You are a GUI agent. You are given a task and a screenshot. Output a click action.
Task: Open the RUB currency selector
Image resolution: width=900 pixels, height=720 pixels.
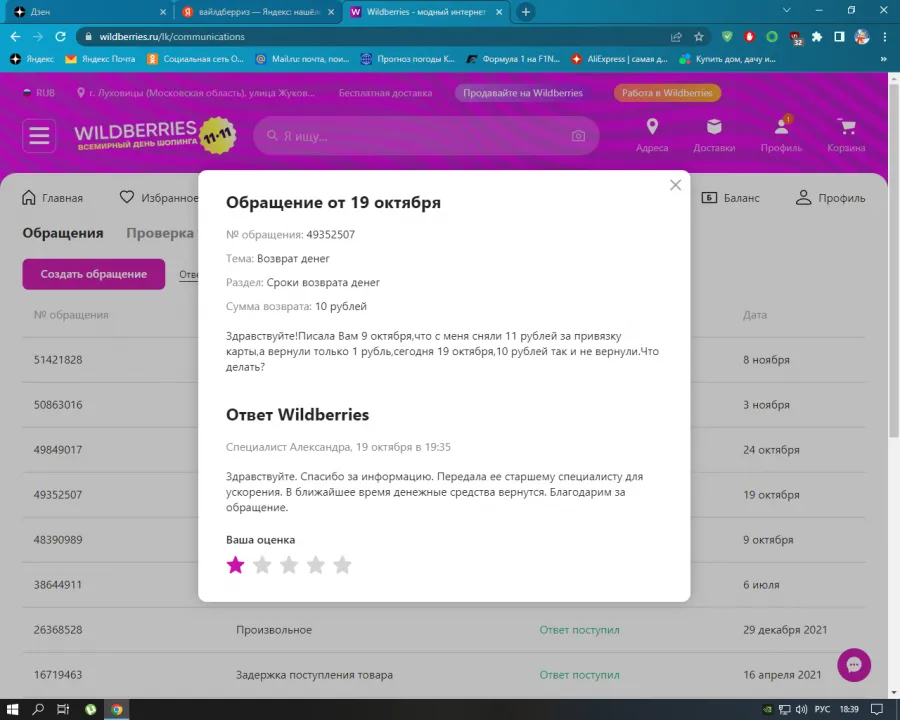pos(39,93)
